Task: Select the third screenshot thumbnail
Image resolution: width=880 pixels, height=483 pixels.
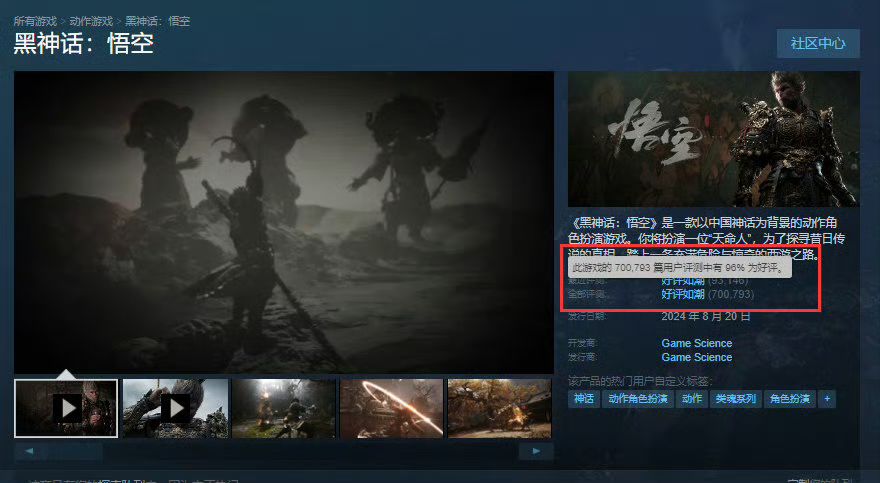Action: point(284,408)
